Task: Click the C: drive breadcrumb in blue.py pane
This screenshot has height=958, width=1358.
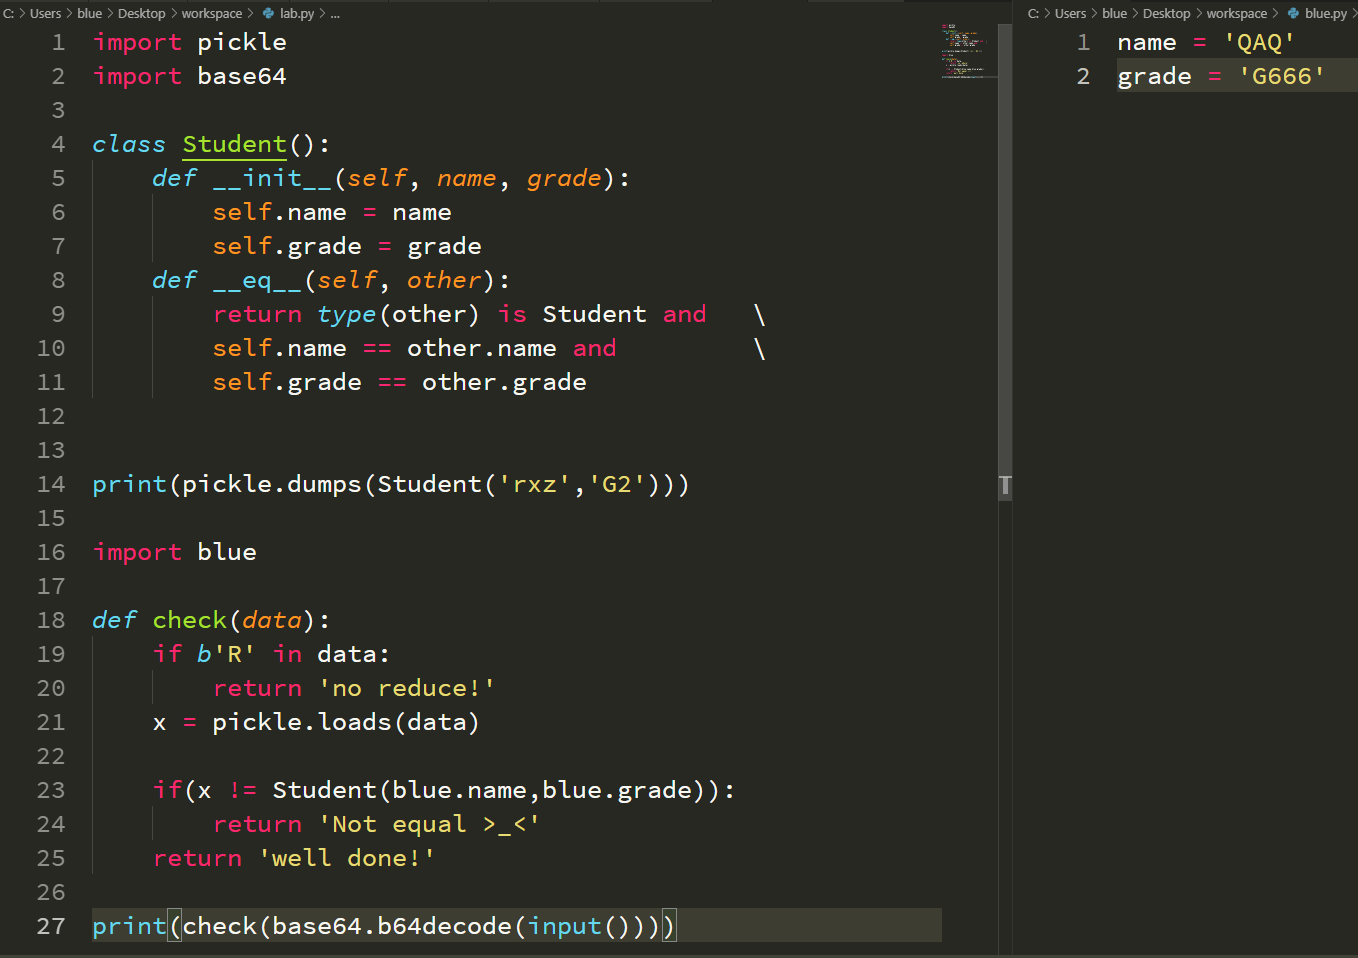Action: click(1034, 13)
